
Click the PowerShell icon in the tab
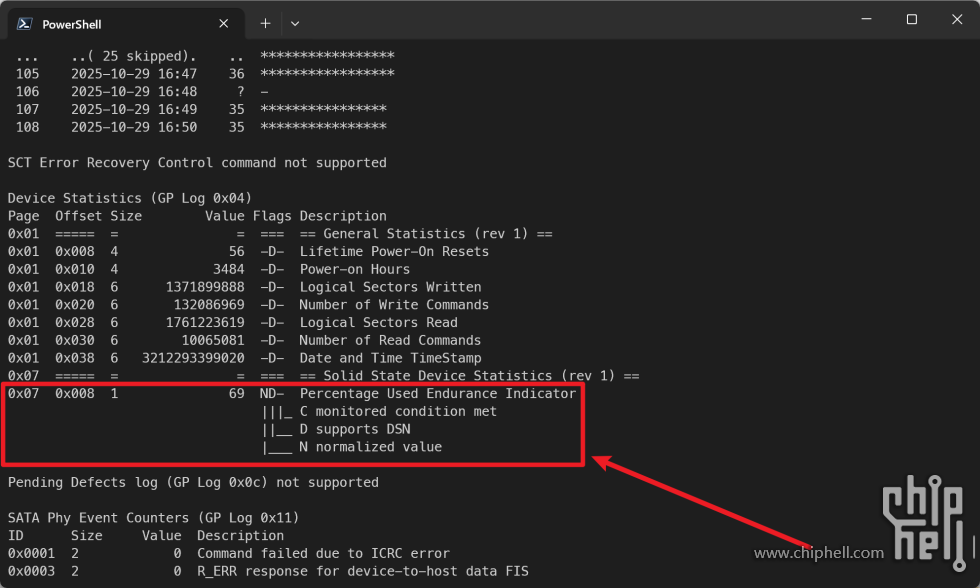22,24
